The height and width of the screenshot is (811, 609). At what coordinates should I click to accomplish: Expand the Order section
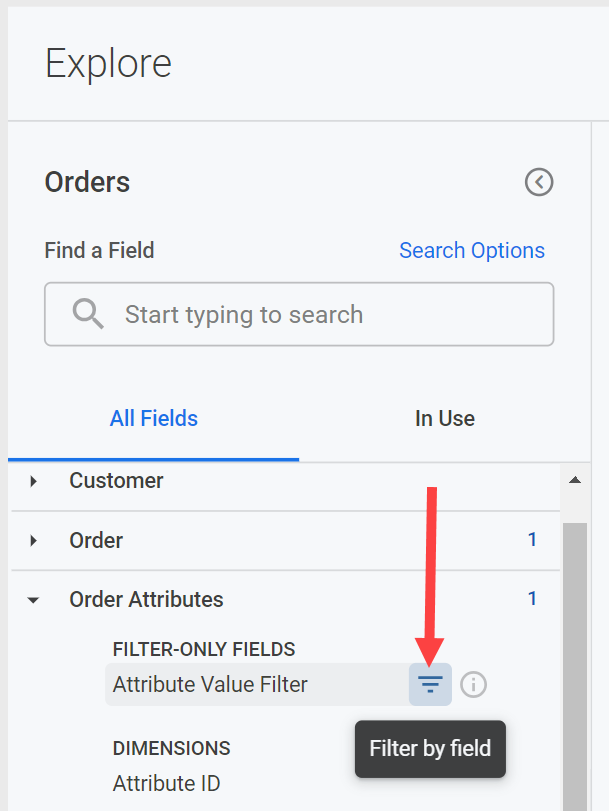pyautogui.click(x=33, y=540)
